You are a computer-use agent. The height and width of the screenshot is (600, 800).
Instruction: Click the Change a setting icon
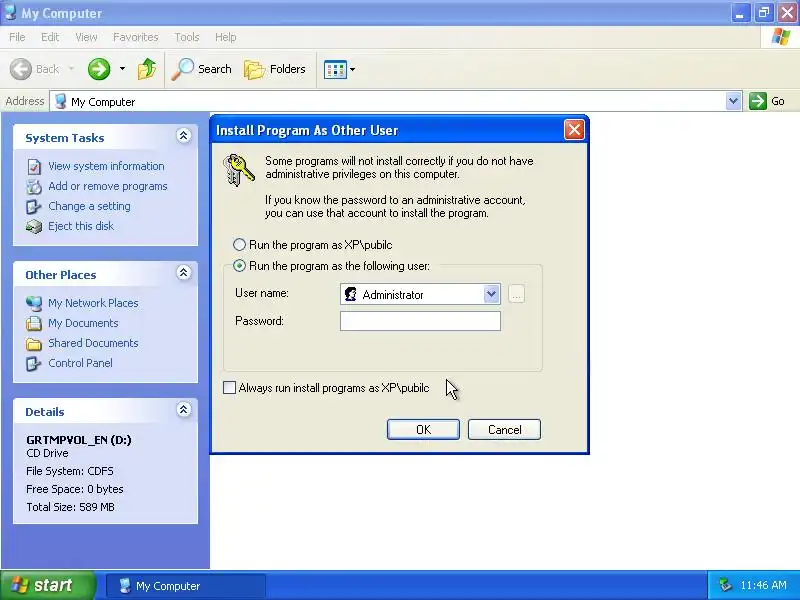34,207
